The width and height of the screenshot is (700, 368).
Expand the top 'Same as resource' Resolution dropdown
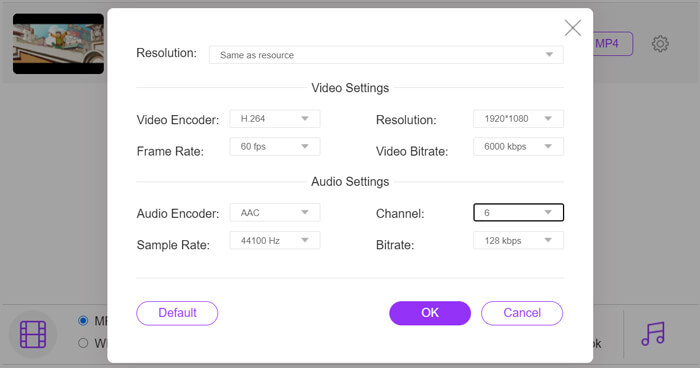coord(386,55)
